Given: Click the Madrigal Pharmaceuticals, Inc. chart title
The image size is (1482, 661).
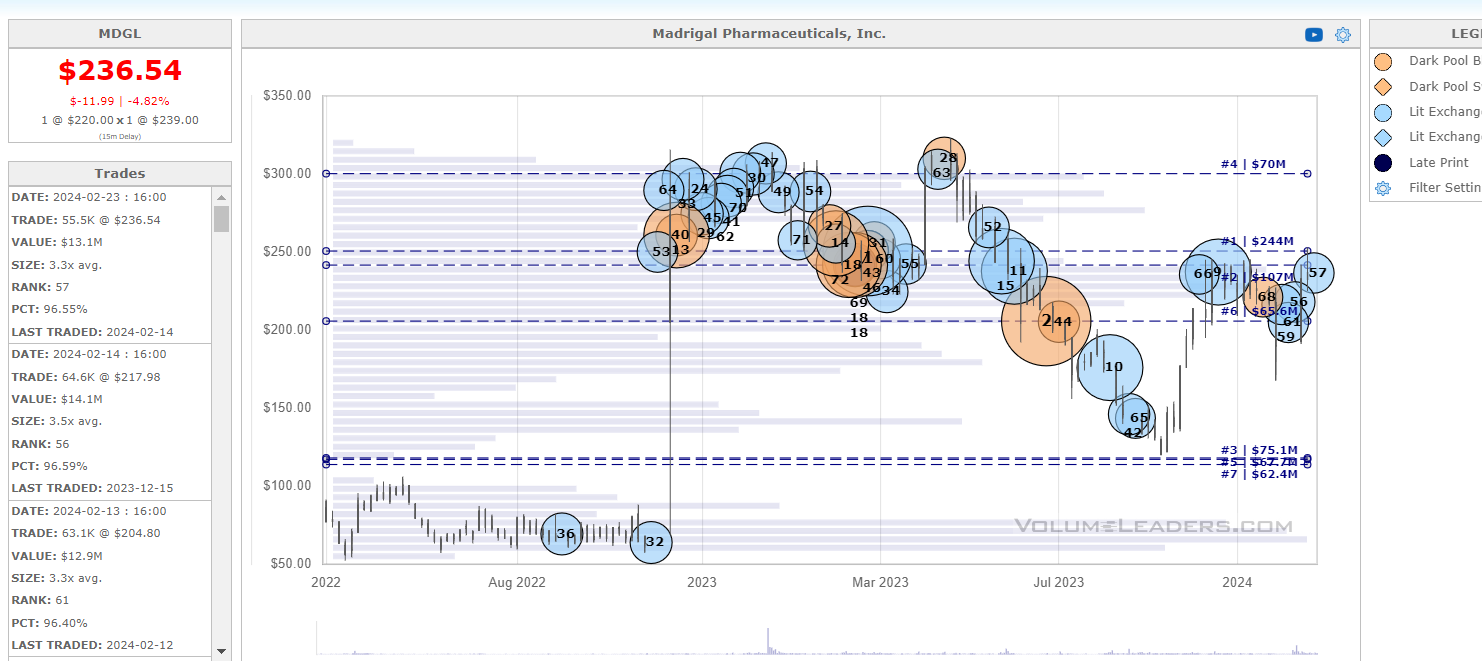Looking at the screenshot, I should [x=769, y=33].
